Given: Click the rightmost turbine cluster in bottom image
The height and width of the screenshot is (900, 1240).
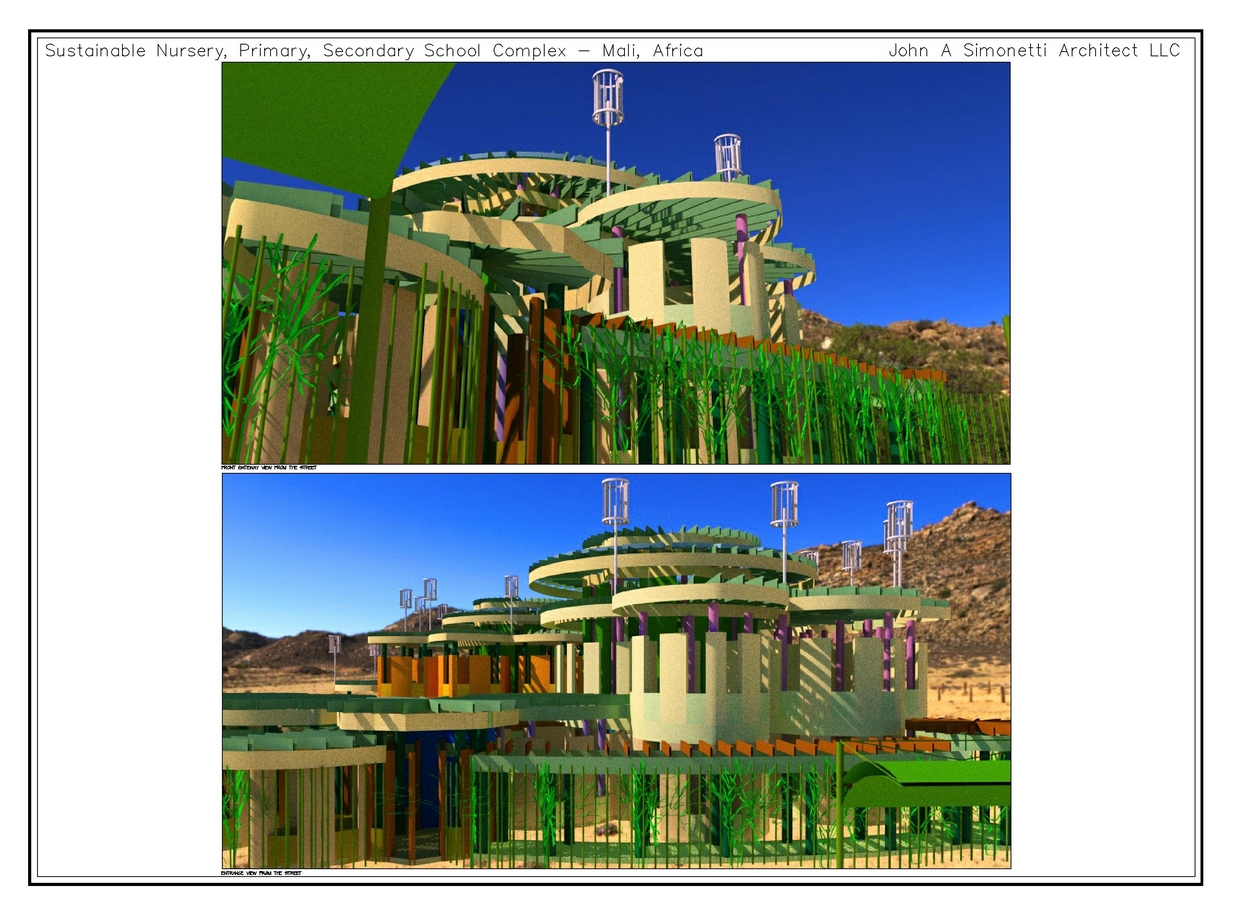Looking at the screenshot, I should pos(897,542).
